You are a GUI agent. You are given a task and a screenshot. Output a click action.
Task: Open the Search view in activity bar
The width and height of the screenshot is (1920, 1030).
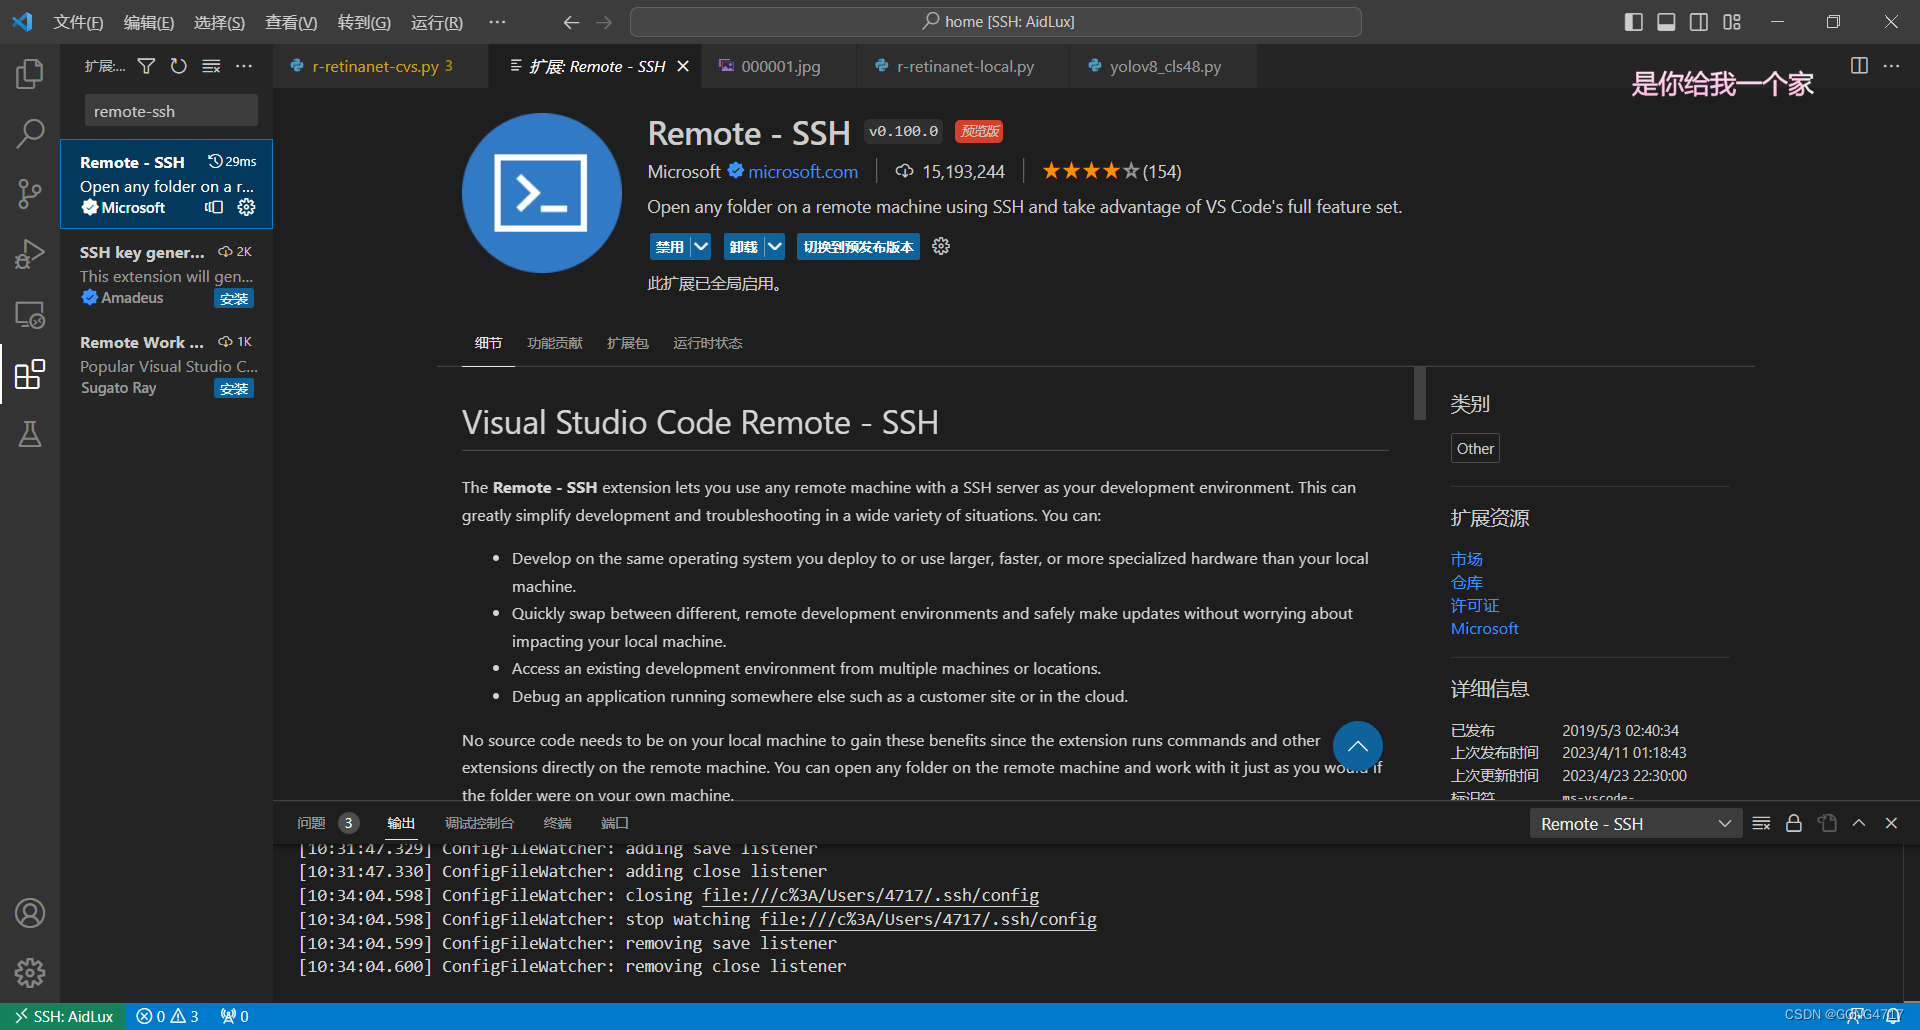click(x=30, y=133)
